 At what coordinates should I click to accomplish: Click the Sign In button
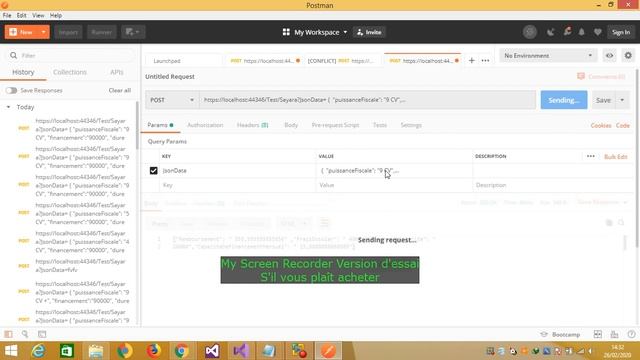click(x=621, y=32)
